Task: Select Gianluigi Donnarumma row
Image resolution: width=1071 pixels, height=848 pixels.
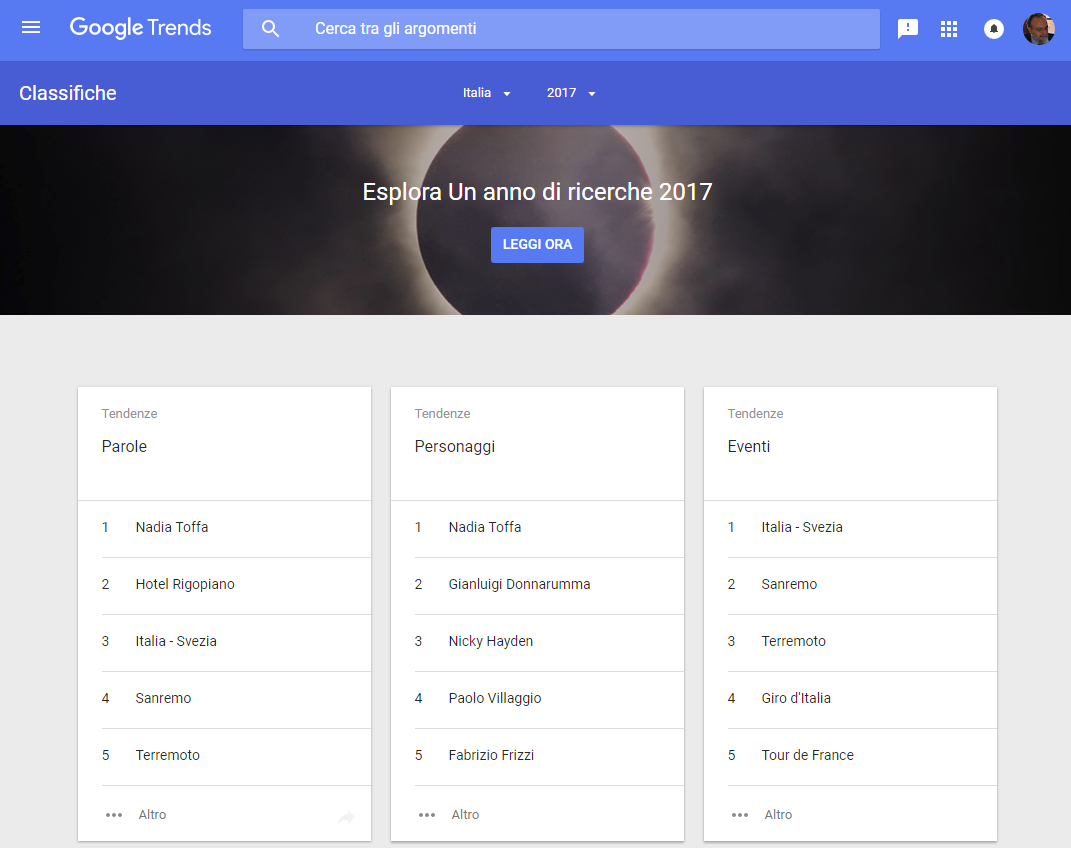Action: (x=549, y=584)
